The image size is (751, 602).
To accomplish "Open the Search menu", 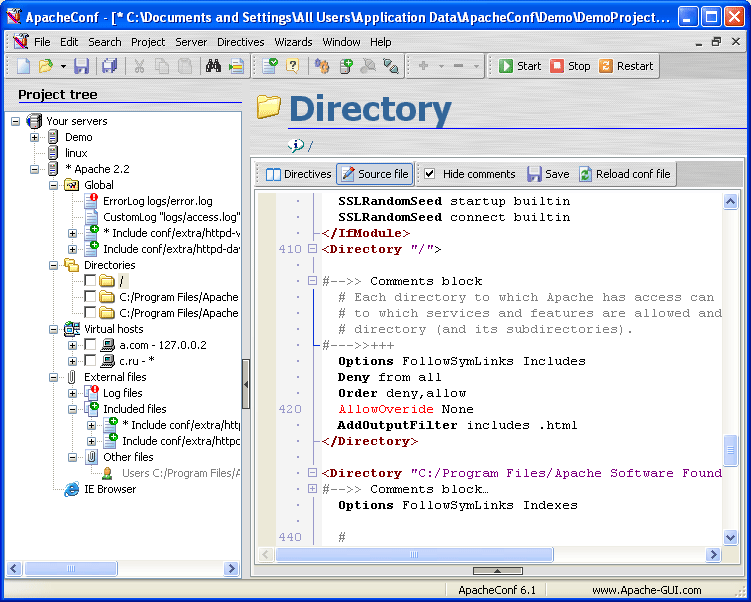I will coord(104,42).
